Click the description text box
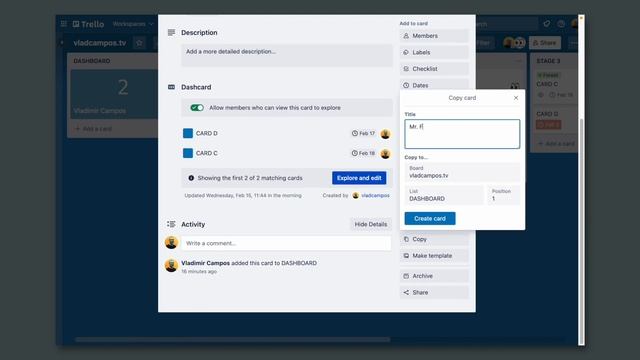640x360 pixels. (x=287, y=56)
